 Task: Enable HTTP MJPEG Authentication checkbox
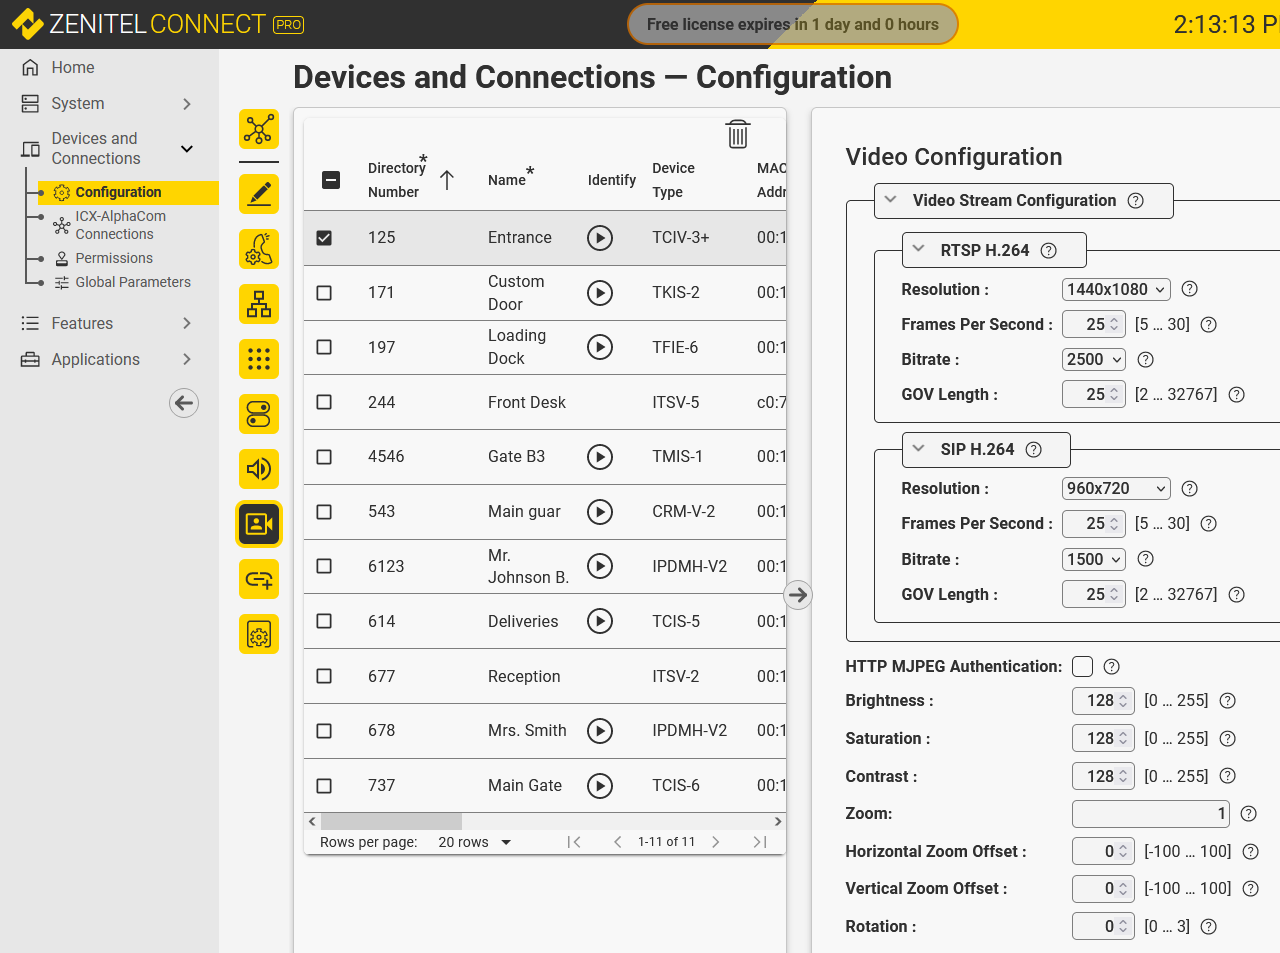pos(1082,666)
